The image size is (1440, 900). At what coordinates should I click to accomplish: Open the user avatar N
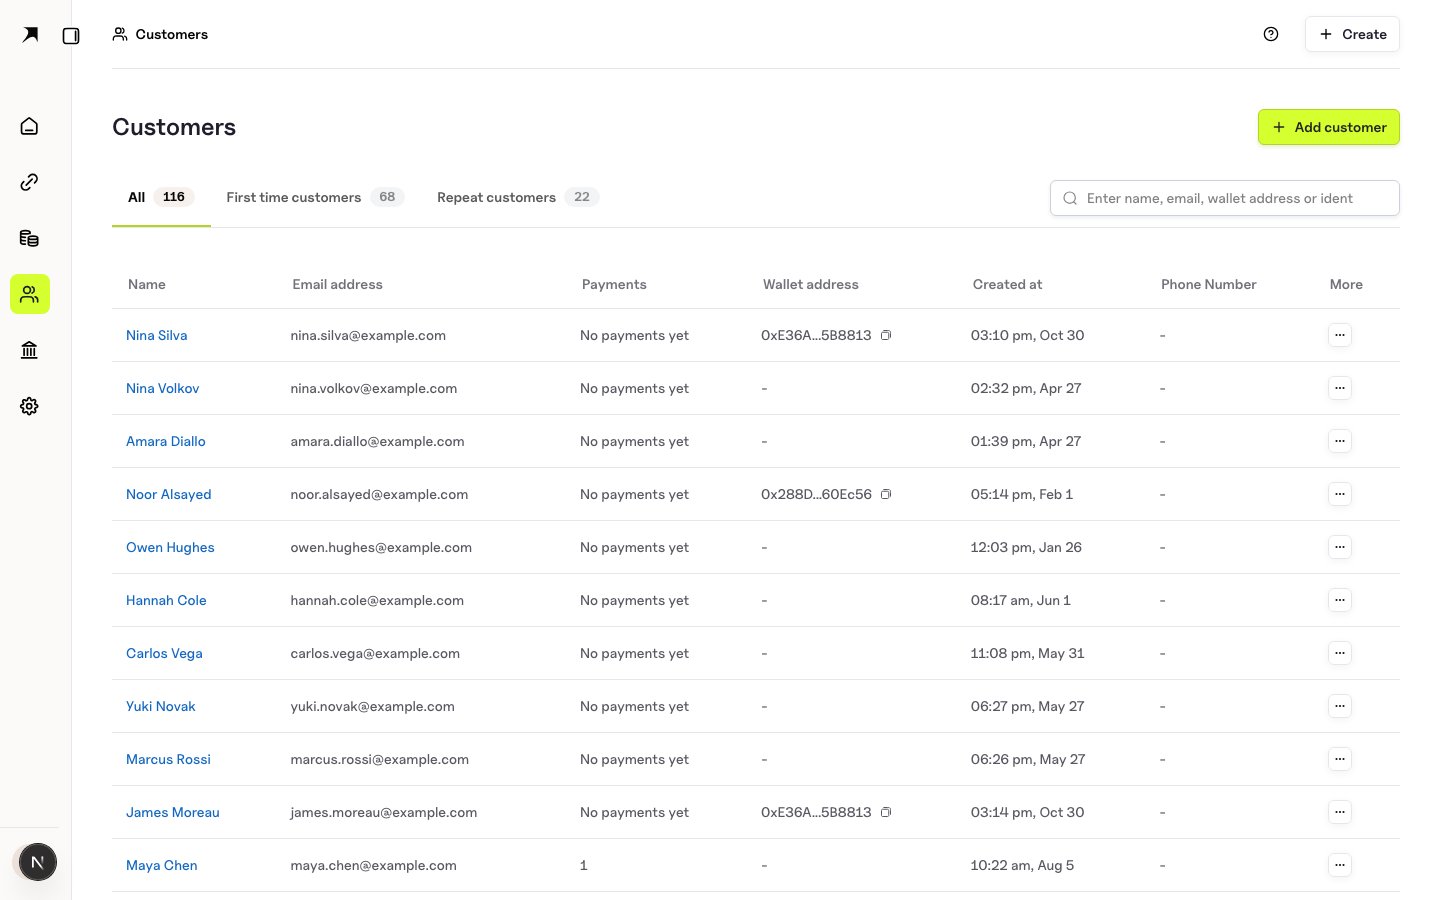tap(37, 862)
